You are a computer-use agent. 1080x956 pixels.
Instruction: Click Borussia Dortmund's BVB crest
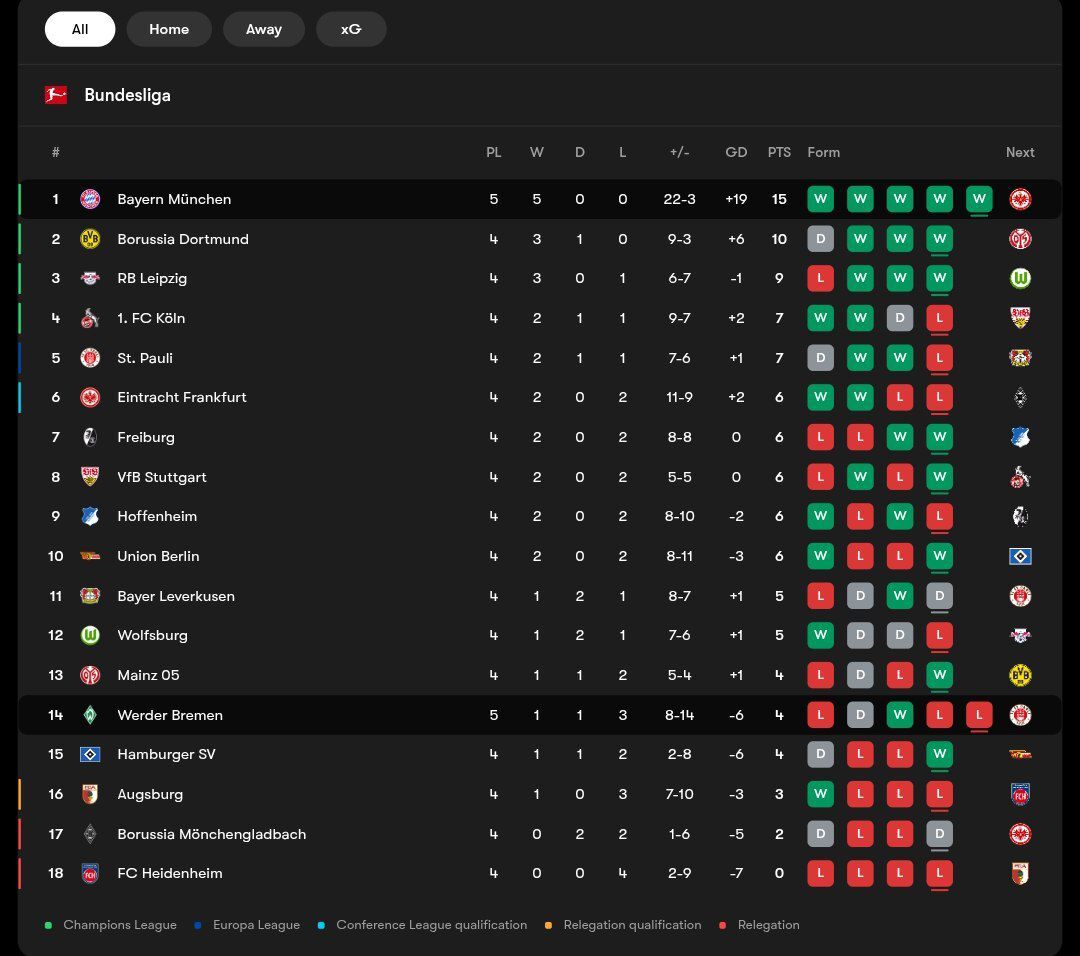[x=90, y=239]
